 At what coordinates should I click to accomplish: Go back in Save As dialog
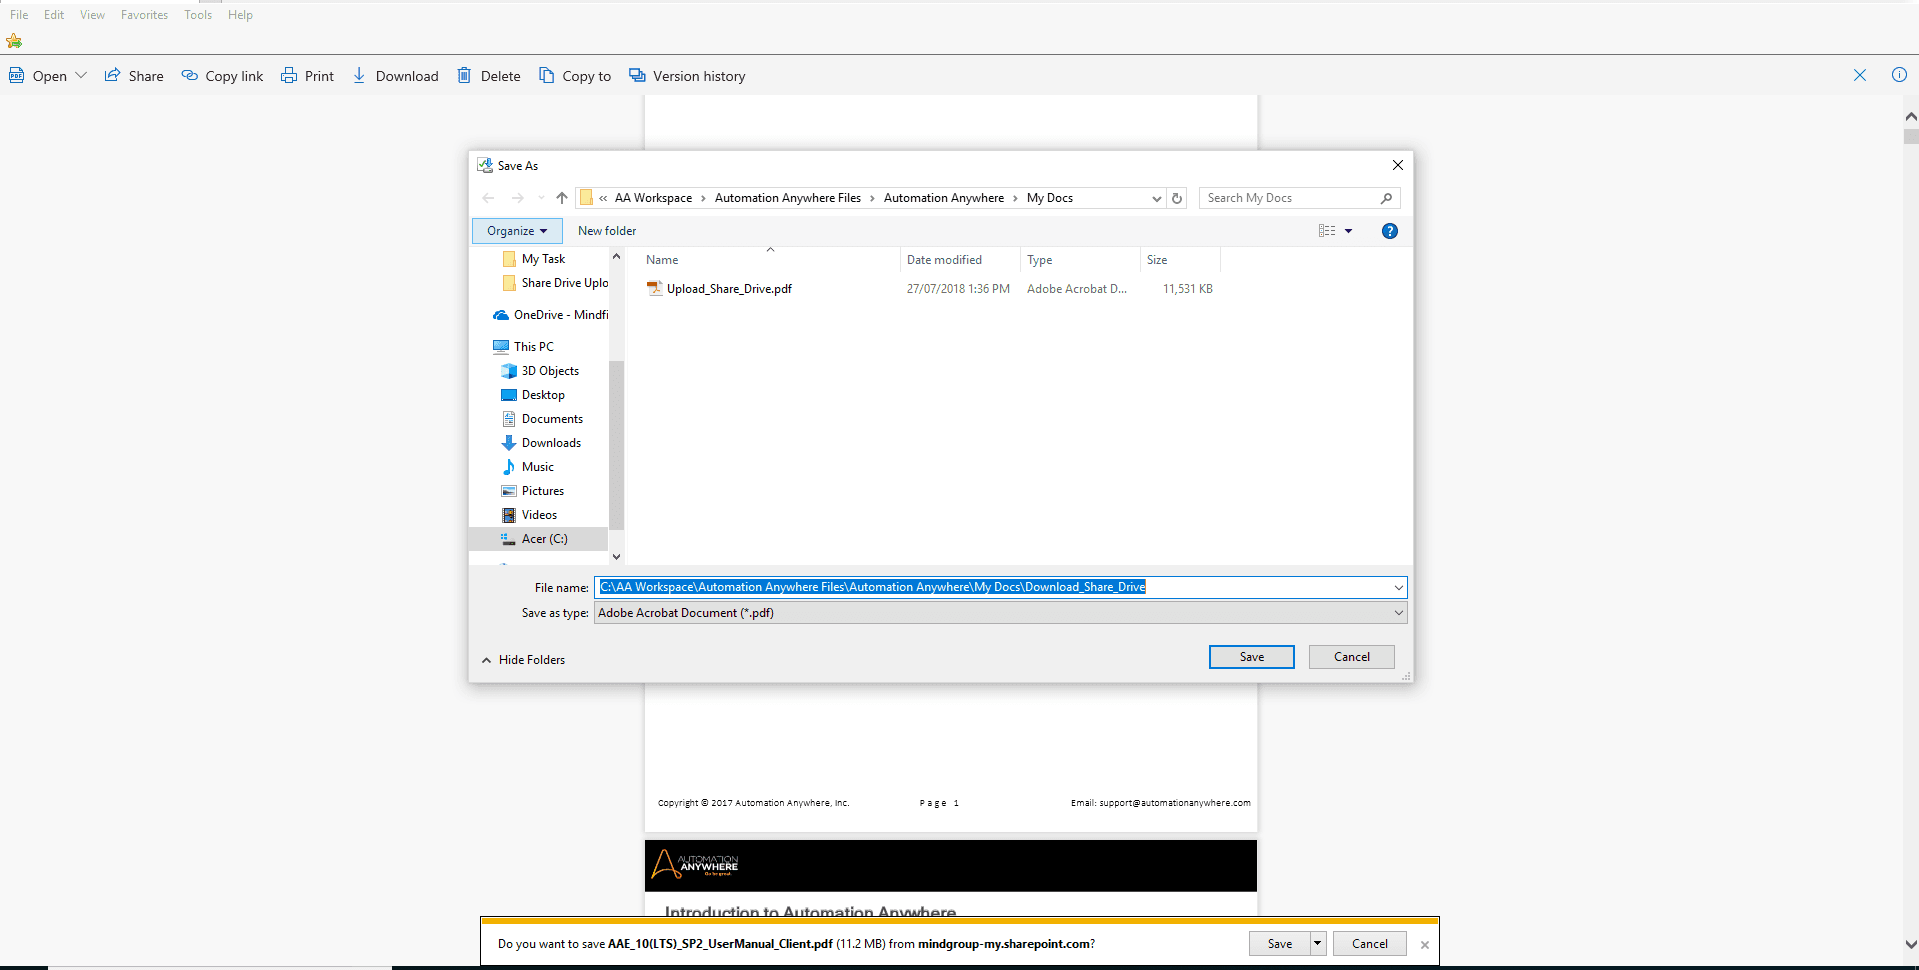[488, 198]
